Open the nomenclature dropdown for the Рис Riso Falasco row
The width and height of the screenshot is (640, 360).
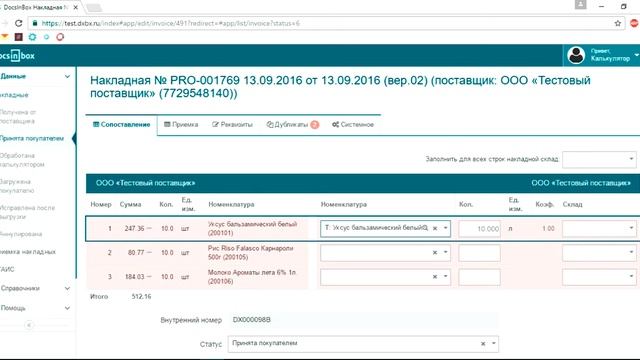[x=445, y=252]
